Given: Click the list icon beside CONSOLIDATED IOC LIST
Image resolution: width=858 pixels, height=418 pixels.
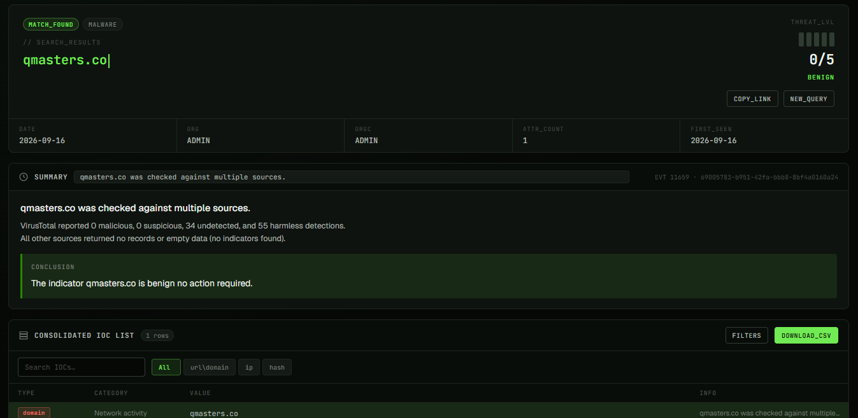Looking at the screenshot, I should point(24,335).
